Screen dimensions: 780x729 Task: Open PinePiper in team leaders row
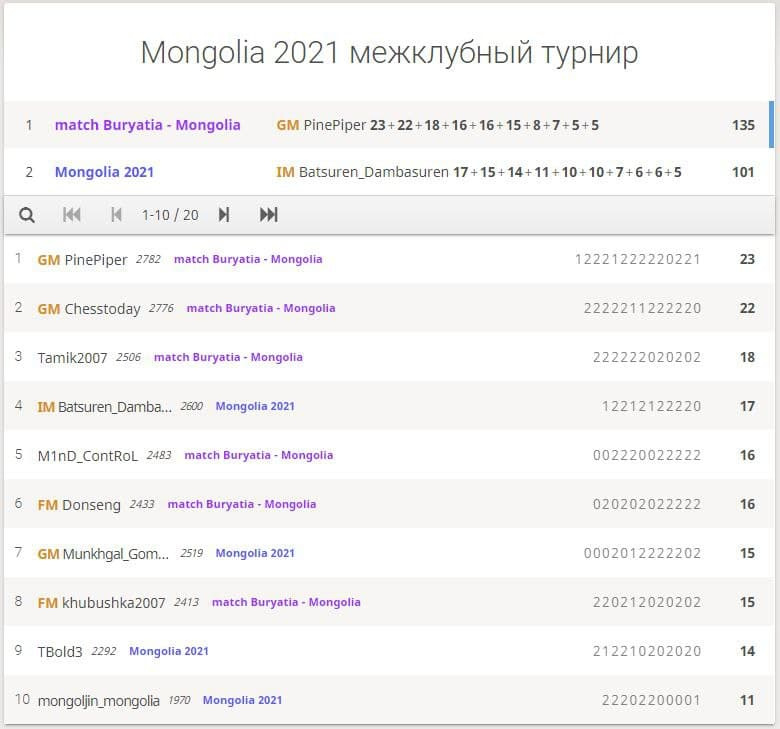tap(334, 125)
